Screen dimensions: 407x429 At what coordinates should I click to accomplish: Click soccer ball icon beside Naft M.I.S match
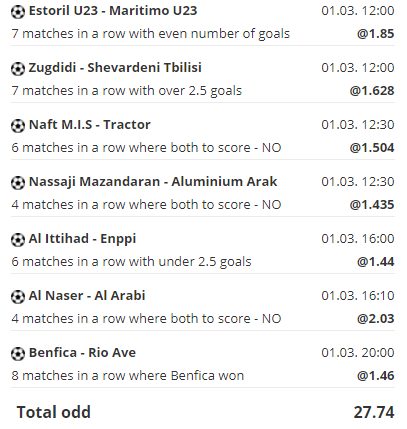click(x=18, y=126)
